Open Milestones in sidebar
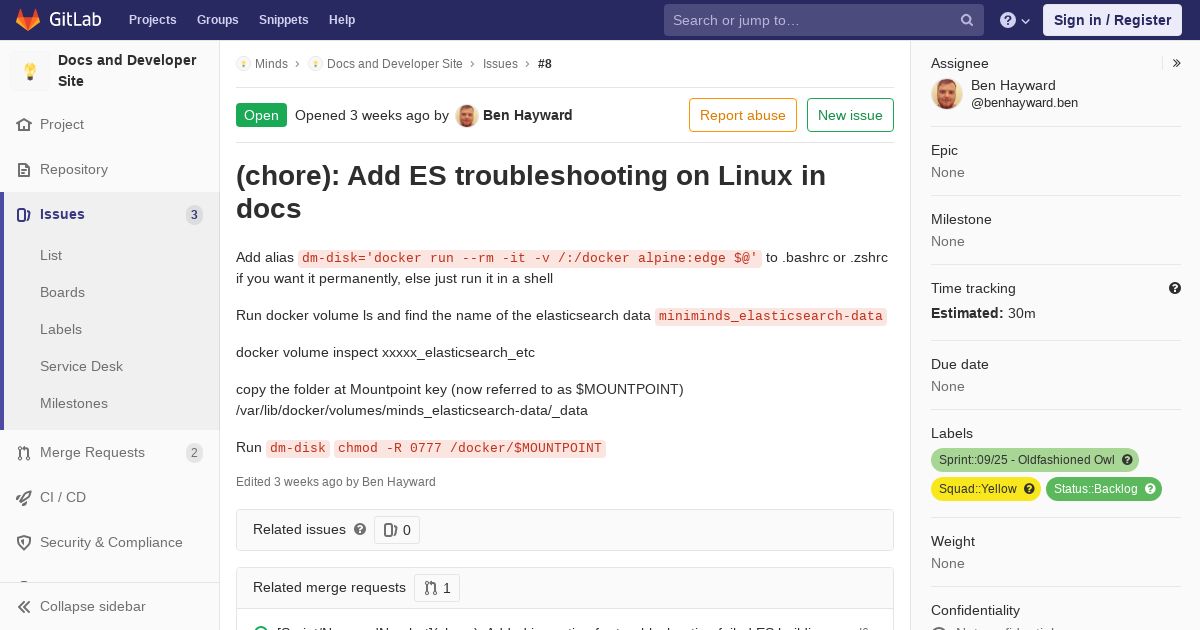Screen dimensions: 1200x630 tap(74, 403)
